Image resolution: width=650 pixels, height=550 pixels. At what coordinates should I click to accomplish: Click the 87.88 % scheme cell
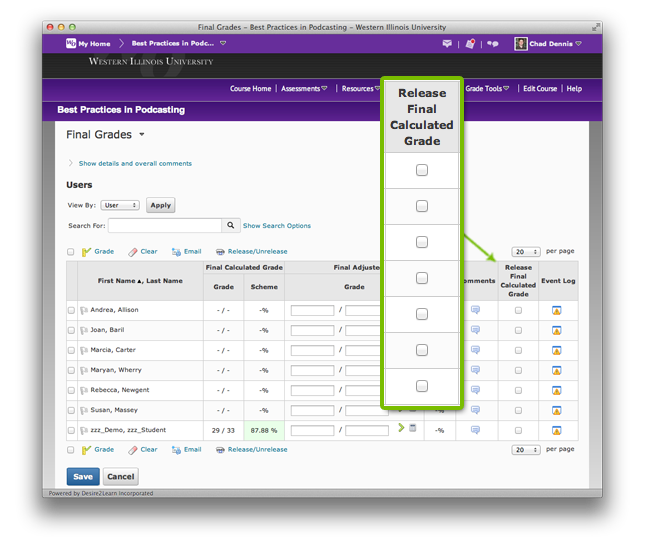[x=264, y=430]
